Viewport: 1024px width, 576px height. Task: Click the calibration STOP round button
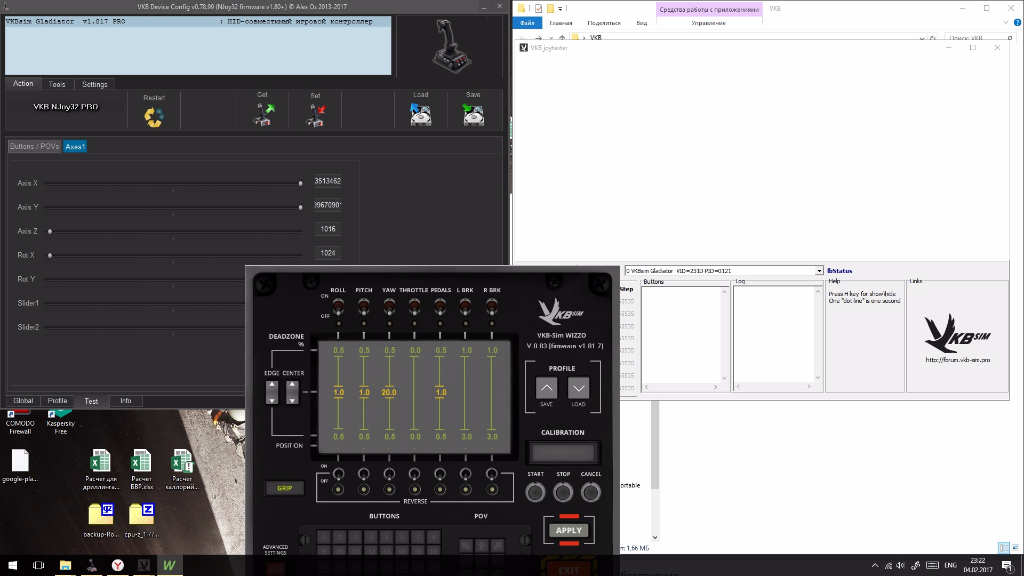coord(563,492)
